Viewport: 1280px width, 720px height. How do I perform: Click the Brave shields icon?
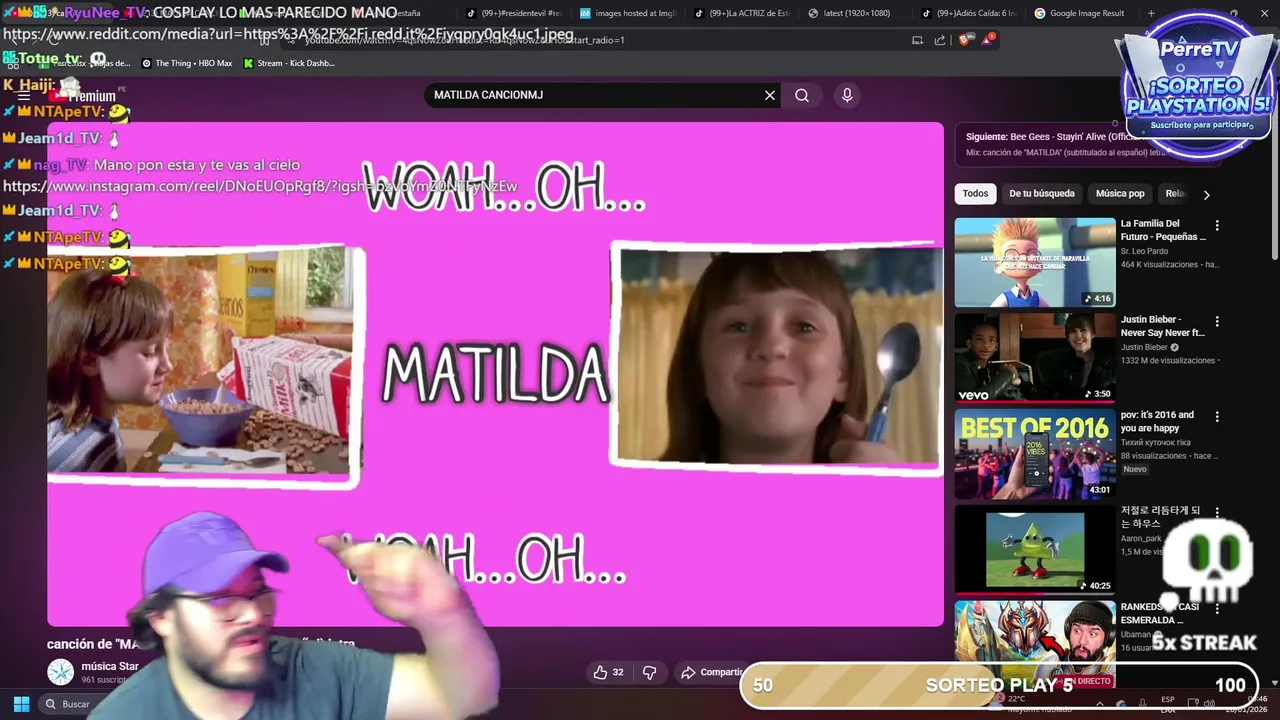click(x=964, y=40)
